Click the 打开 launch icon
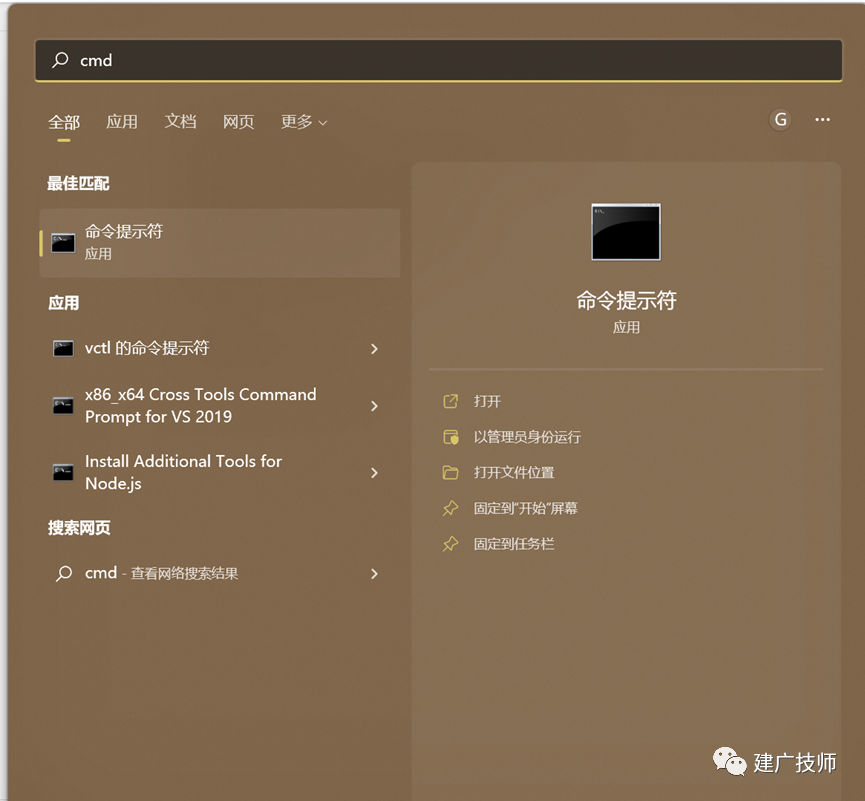 [451, 401]
